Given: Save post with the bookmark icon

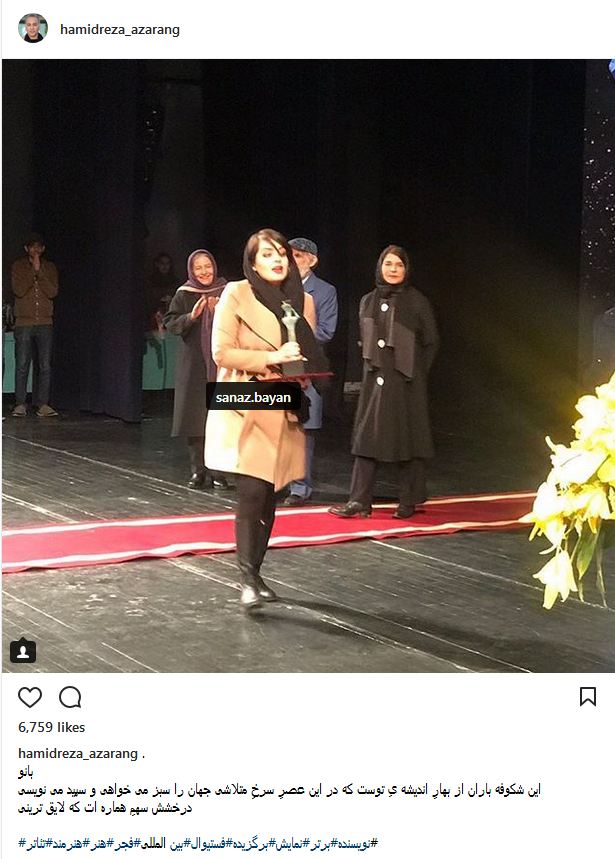Looking at the screenshot, I should point(588,697).
